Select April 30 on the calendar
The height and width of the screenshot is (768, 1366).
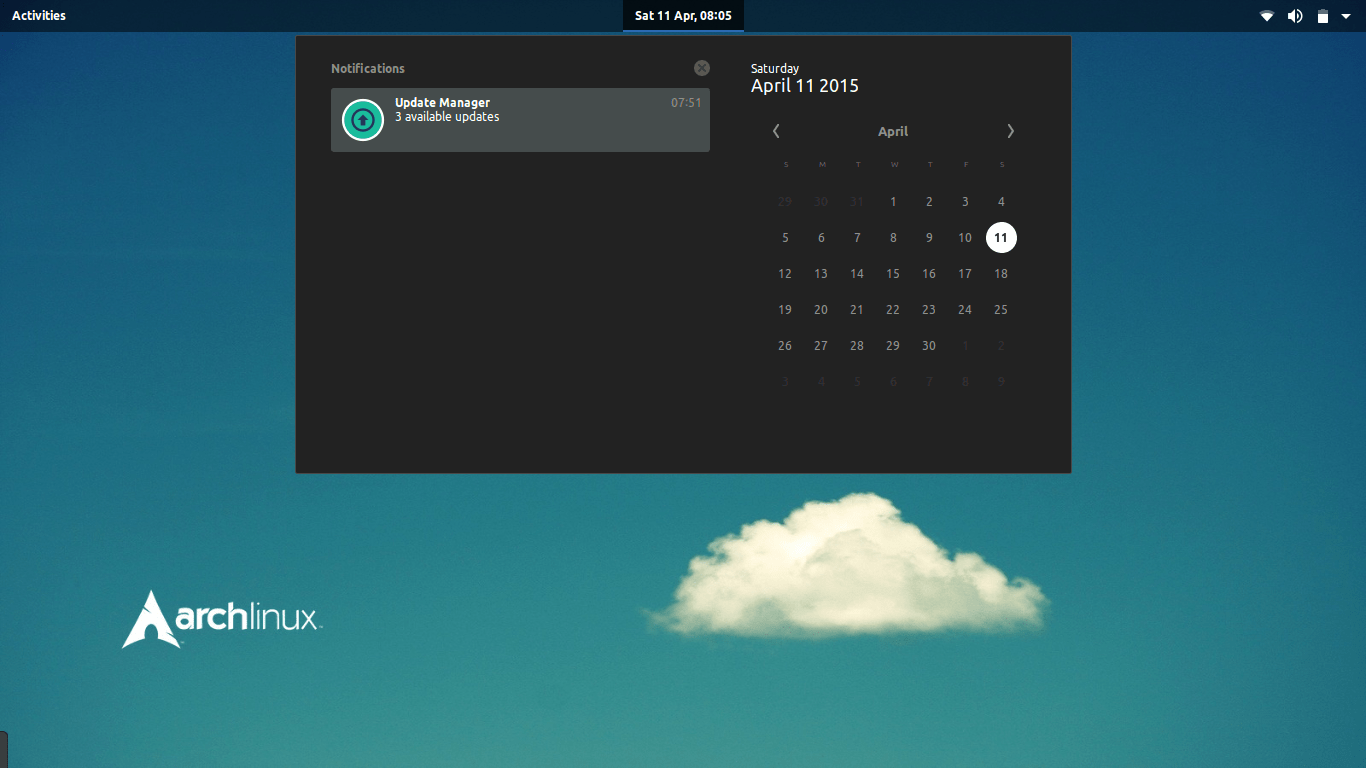[929, 345]
